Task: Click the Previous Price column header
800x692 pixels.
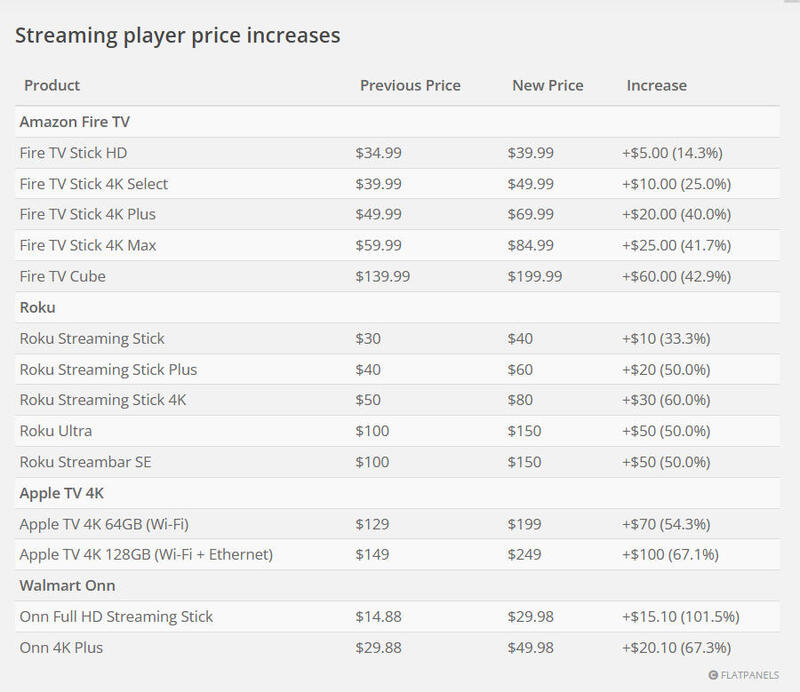Action: (x=410, y=85)
